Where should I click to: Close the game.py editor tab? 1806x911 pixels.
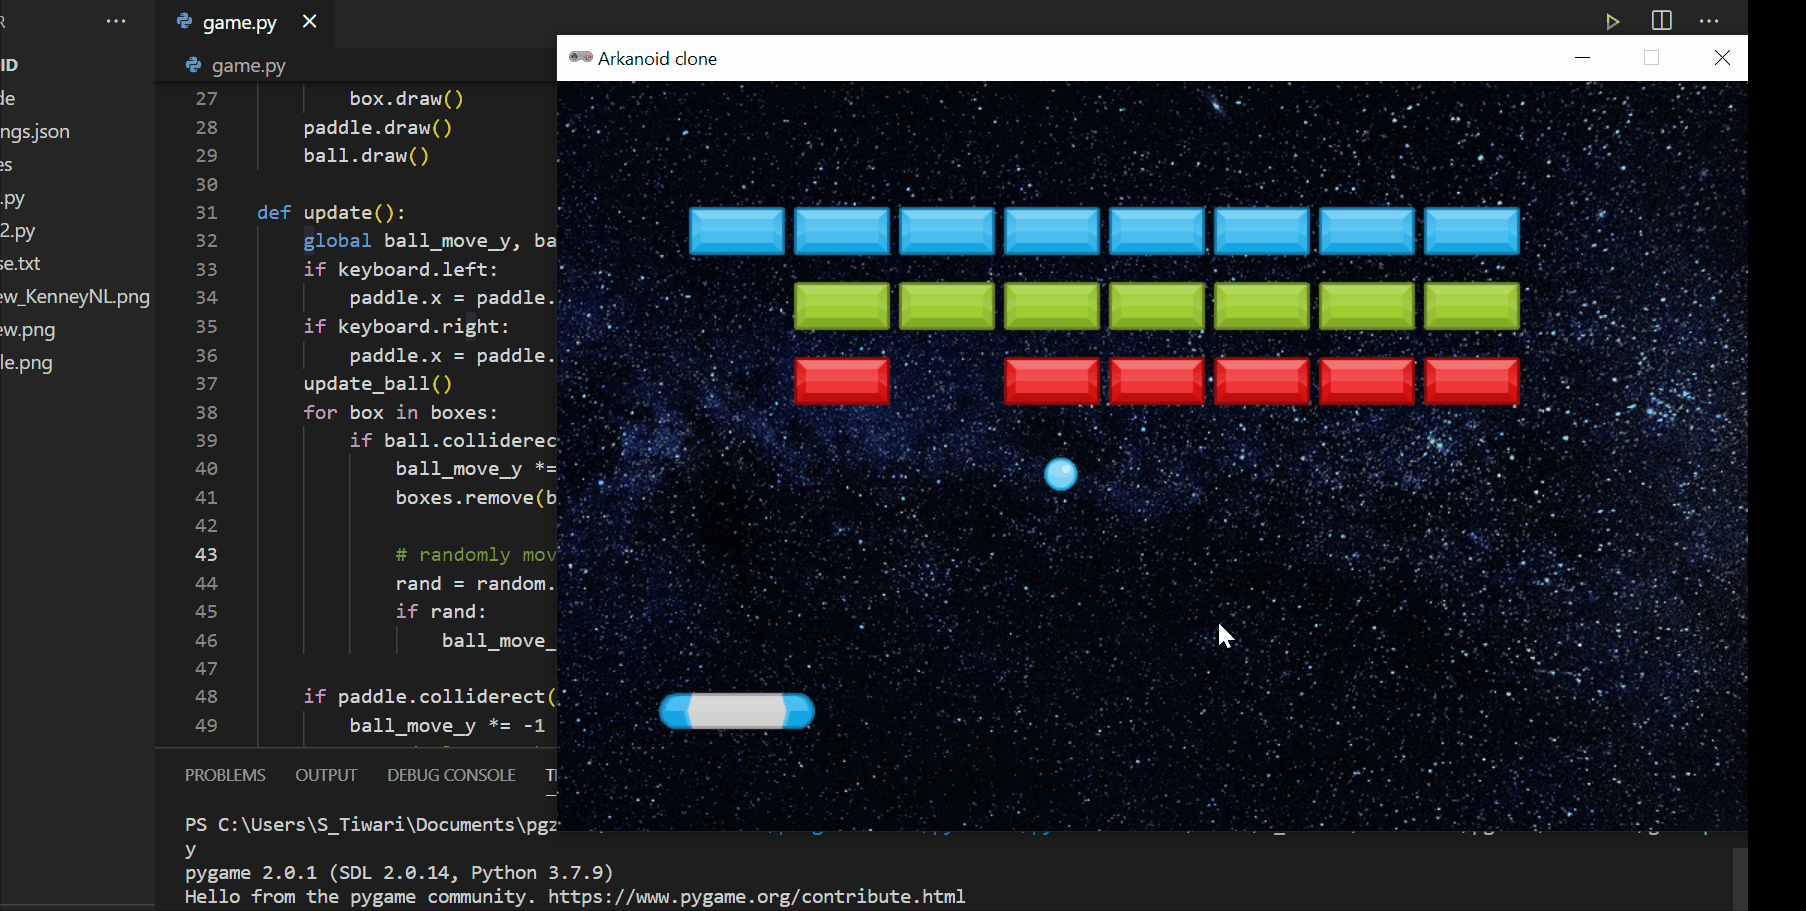(309, 21)
